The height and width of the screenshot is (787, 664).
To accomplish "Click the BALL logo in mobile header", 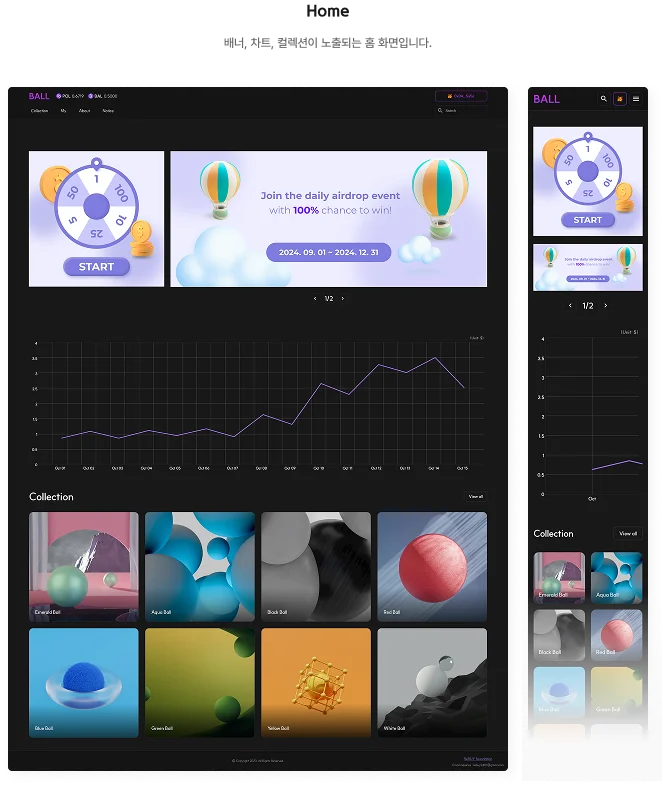I will click(546, 99).
